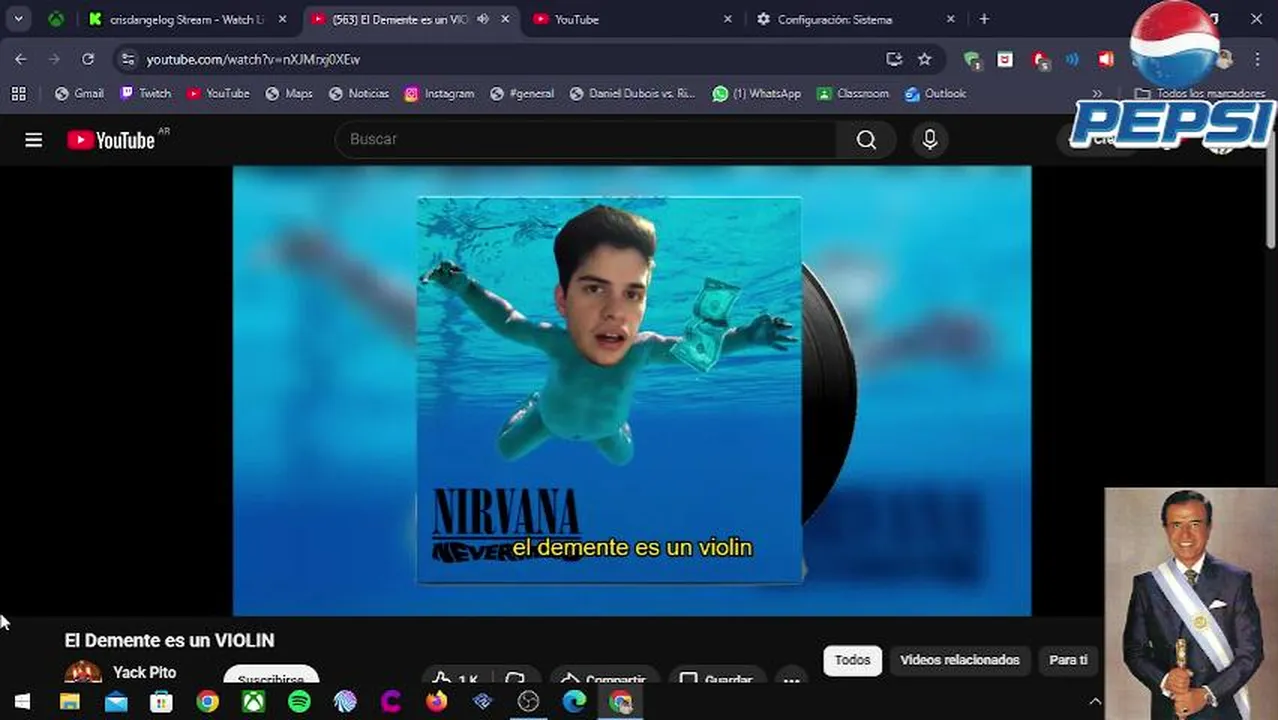Viewport: 1278px width, 720px height.
Task: Open the Classroom bookmark
Action: click(853, 93)
